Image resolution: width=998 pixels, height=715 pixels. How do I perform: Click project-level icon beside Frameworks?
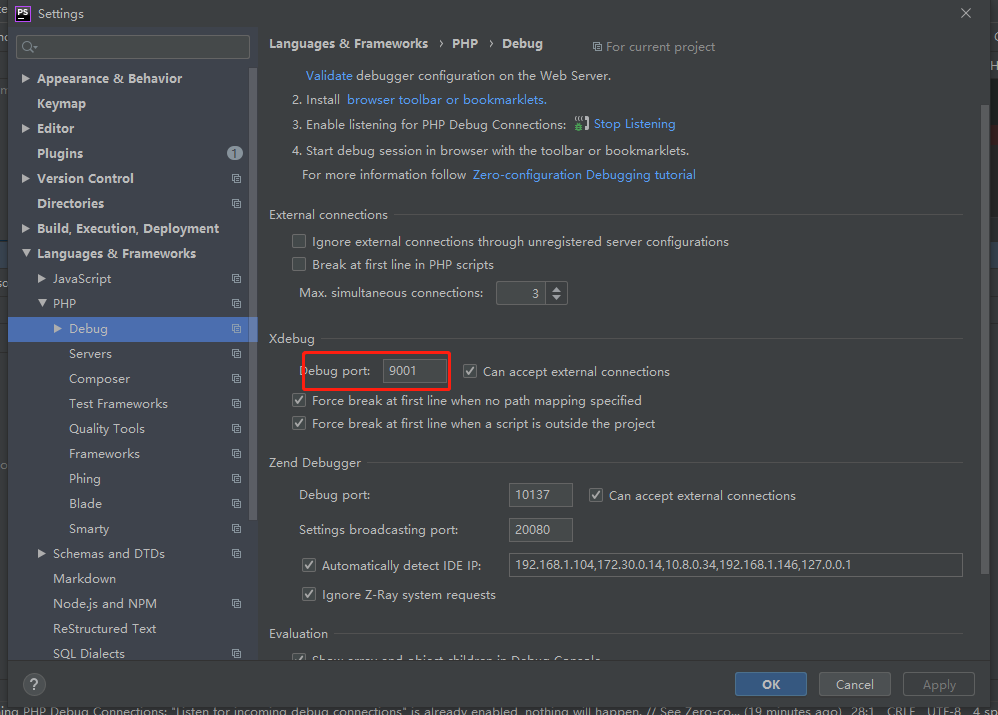[x=236, y=454]
